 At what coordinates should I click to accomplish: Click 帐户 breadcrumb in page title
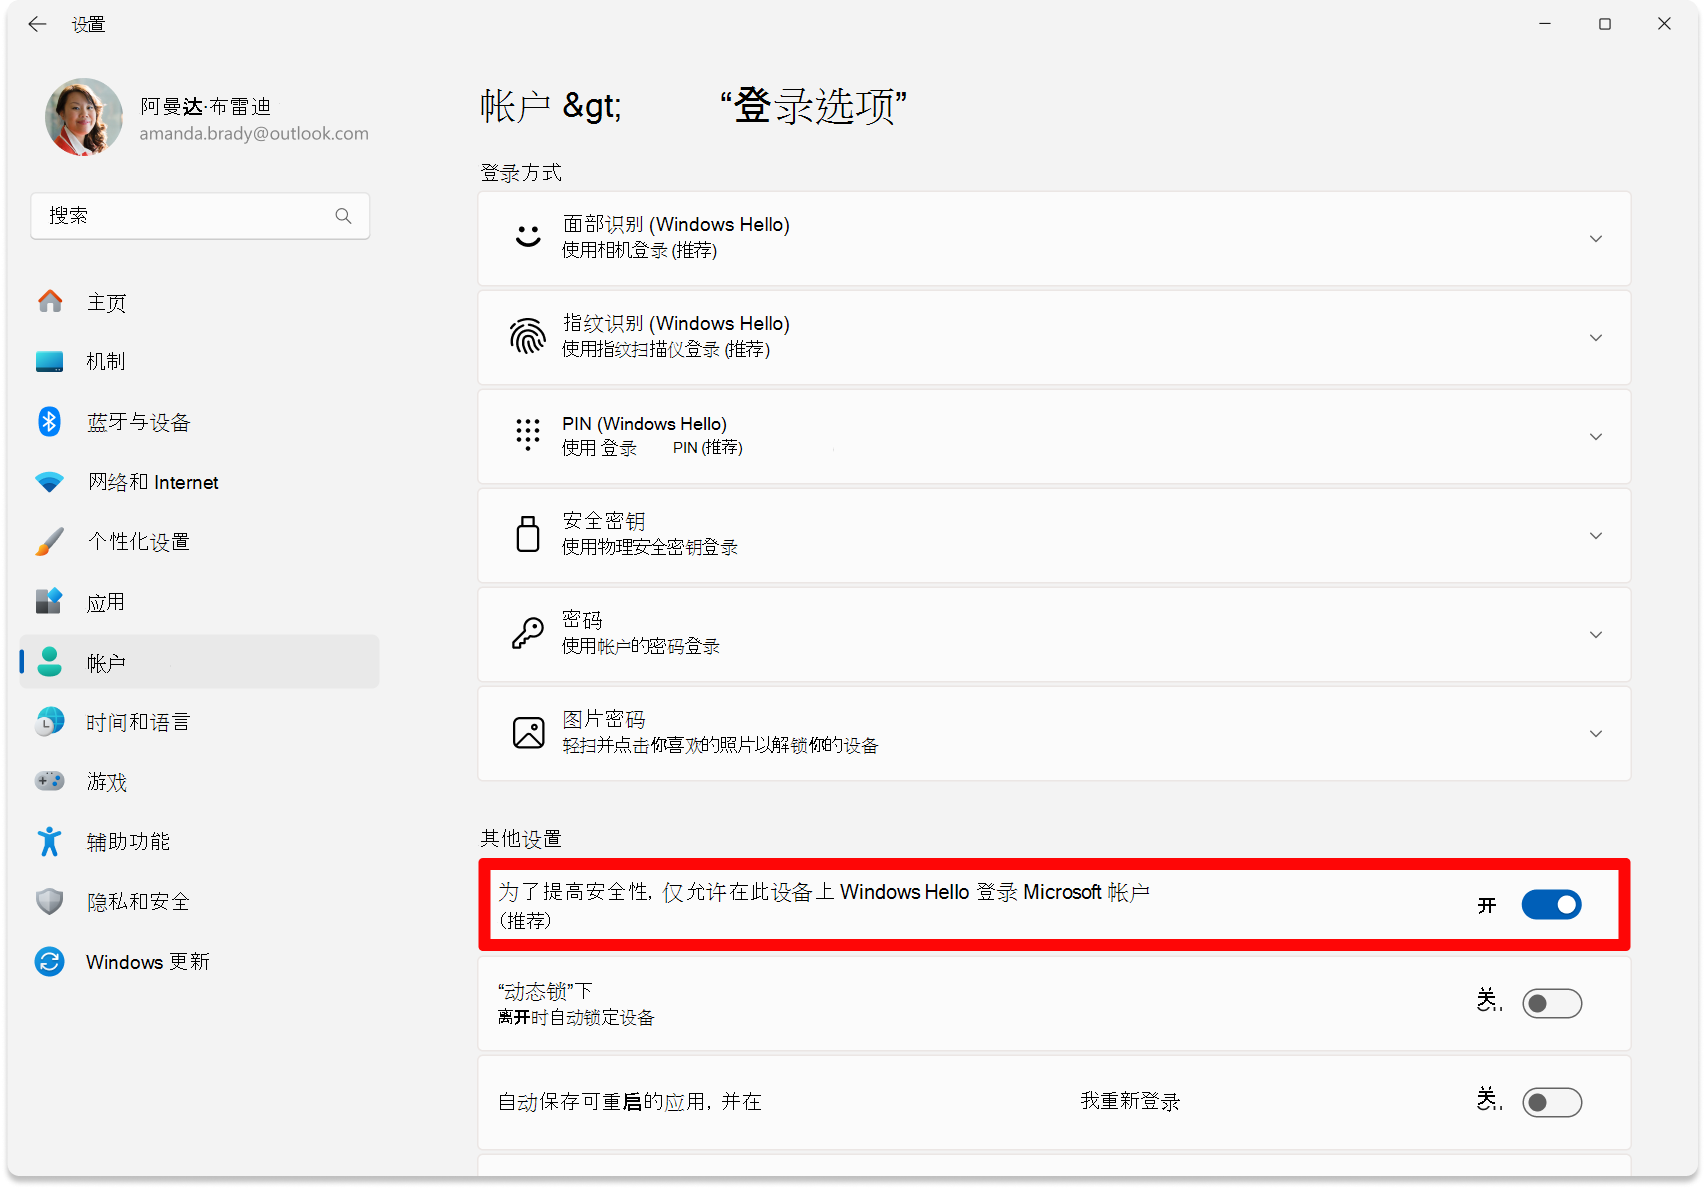pyautogui.click(x=515, y=106)
